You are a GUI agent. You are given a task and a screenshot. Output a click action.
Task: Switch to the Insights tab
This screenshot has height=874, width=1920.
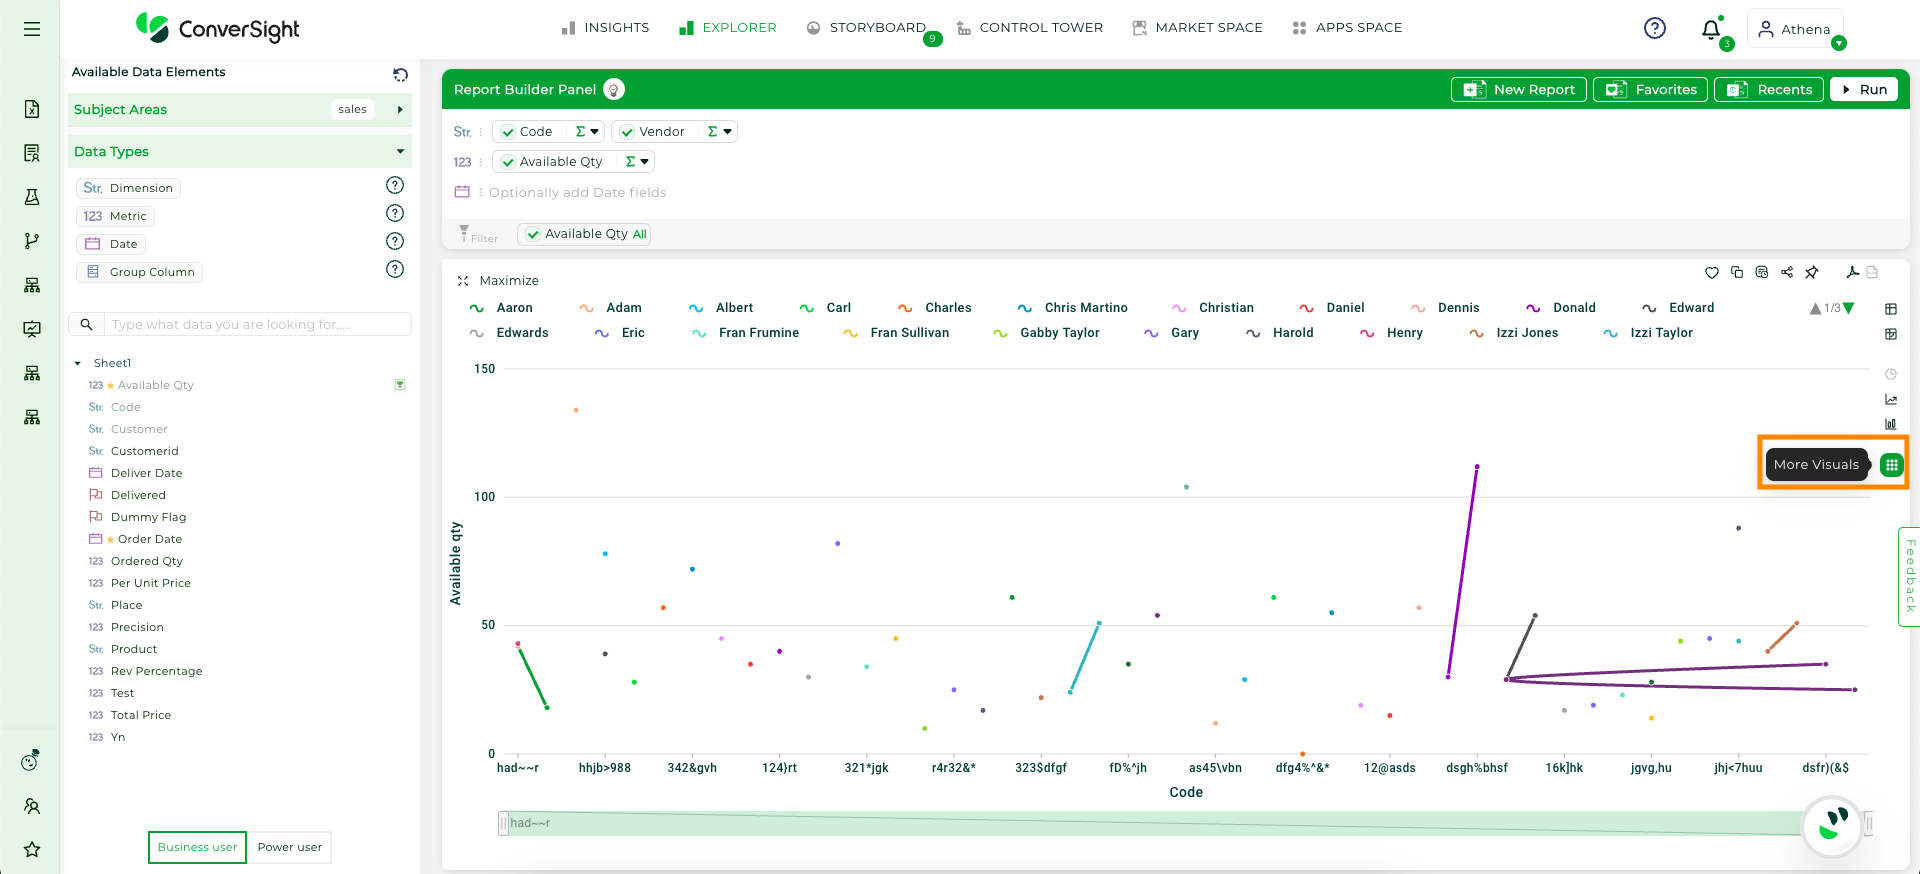point(605,28)
